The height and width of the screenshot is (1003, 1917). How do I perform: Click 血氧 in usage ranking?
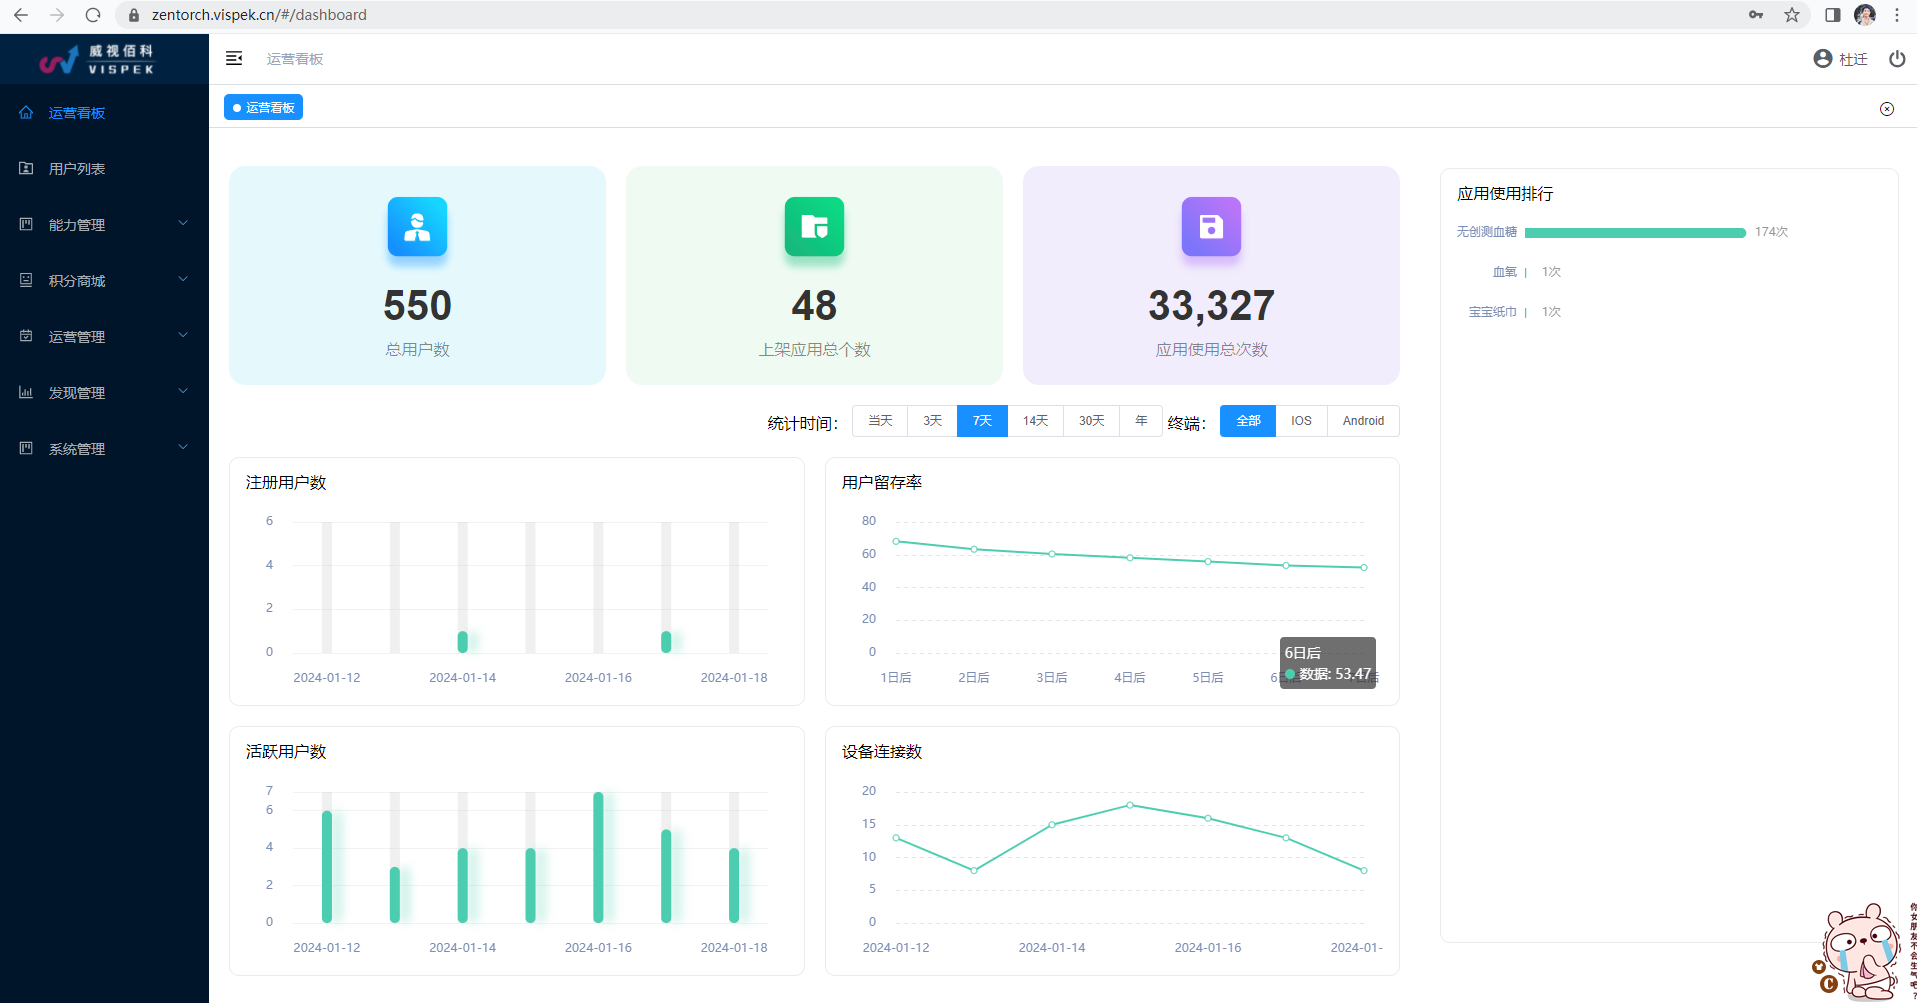coord(1504,272)
